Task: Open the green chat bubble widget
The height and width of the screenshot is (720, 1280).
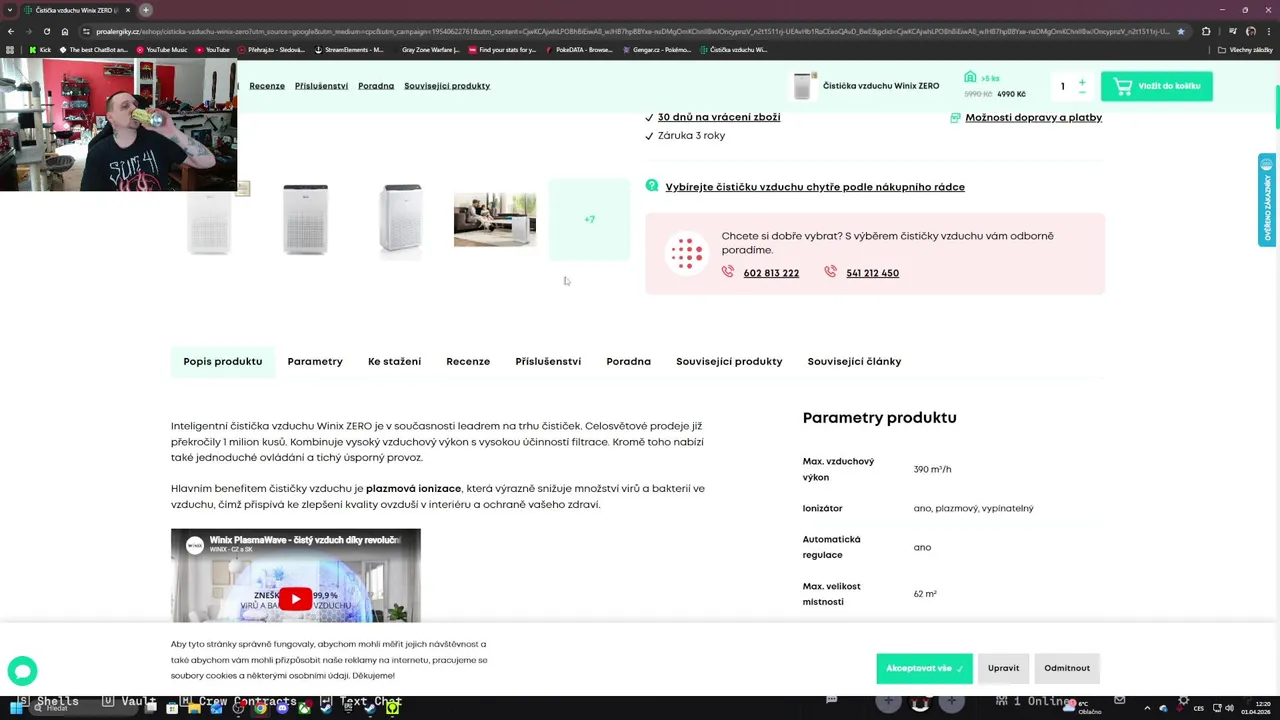Action: coord(22,671)
